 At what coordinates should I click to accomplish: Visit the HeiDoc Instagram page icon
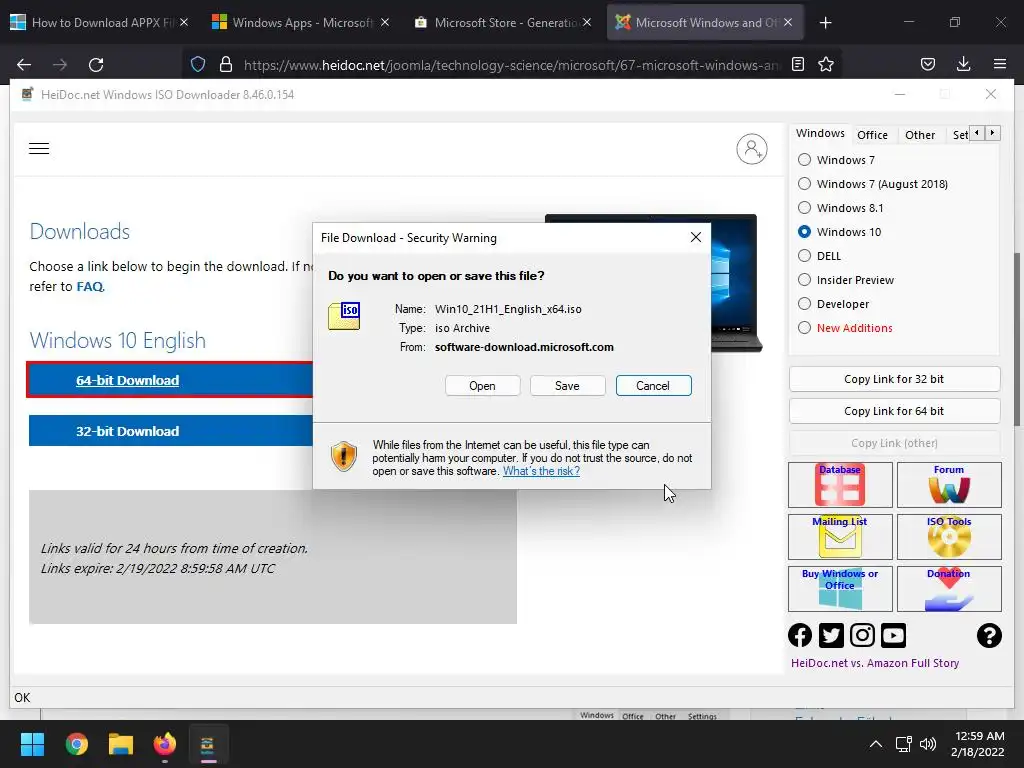tap(862, 635)
